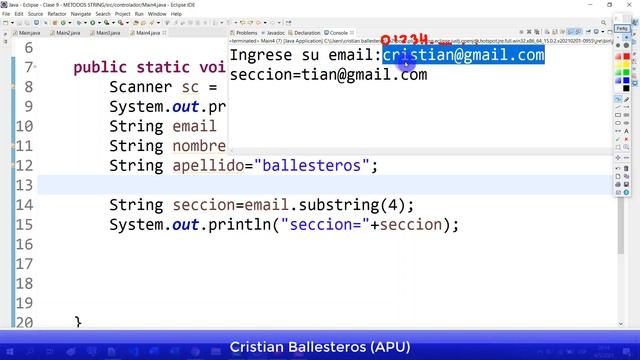
Task: Select the text 'A' tool in drawing palette
Action: tap(626, 131)
